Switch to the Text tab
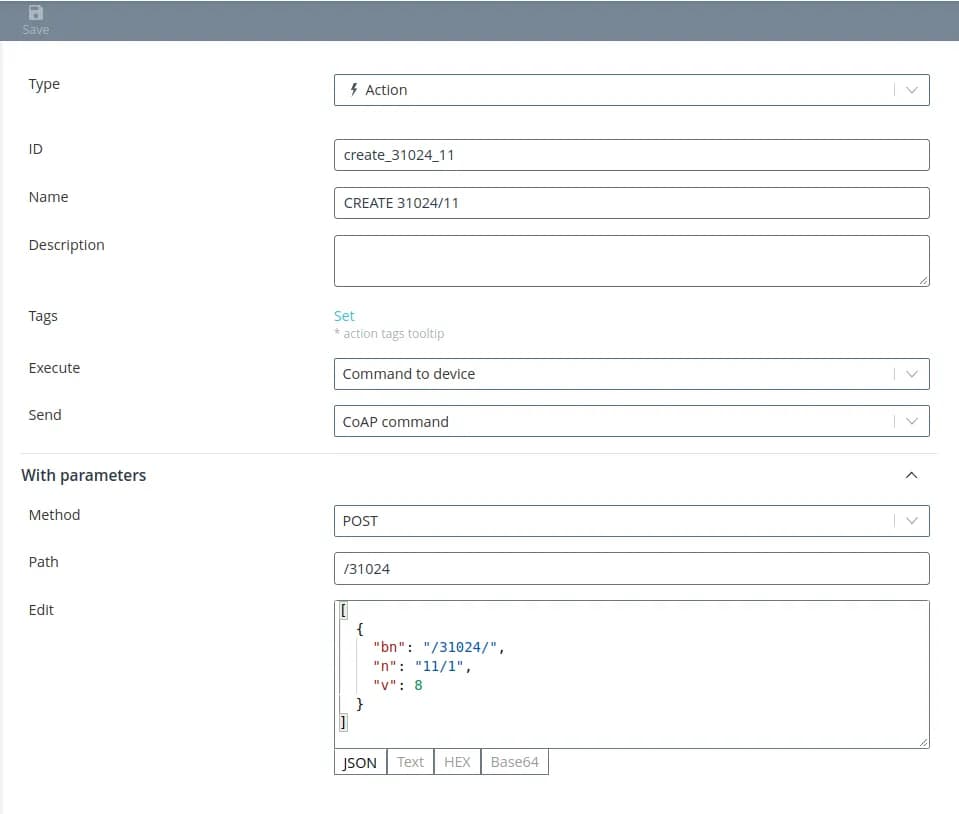This screenshot has width=959, height=814. (x=410, y=762)
